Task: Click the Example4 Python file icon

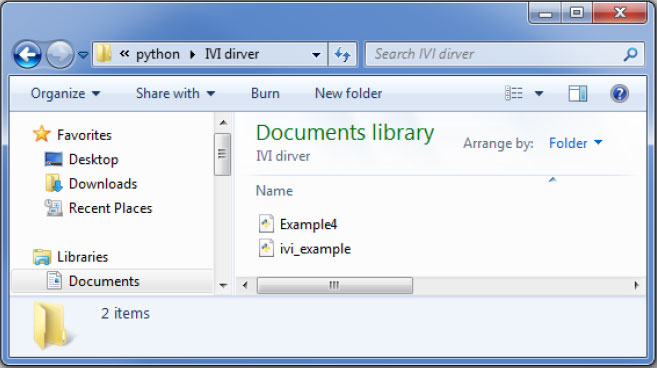Action: 266,224
